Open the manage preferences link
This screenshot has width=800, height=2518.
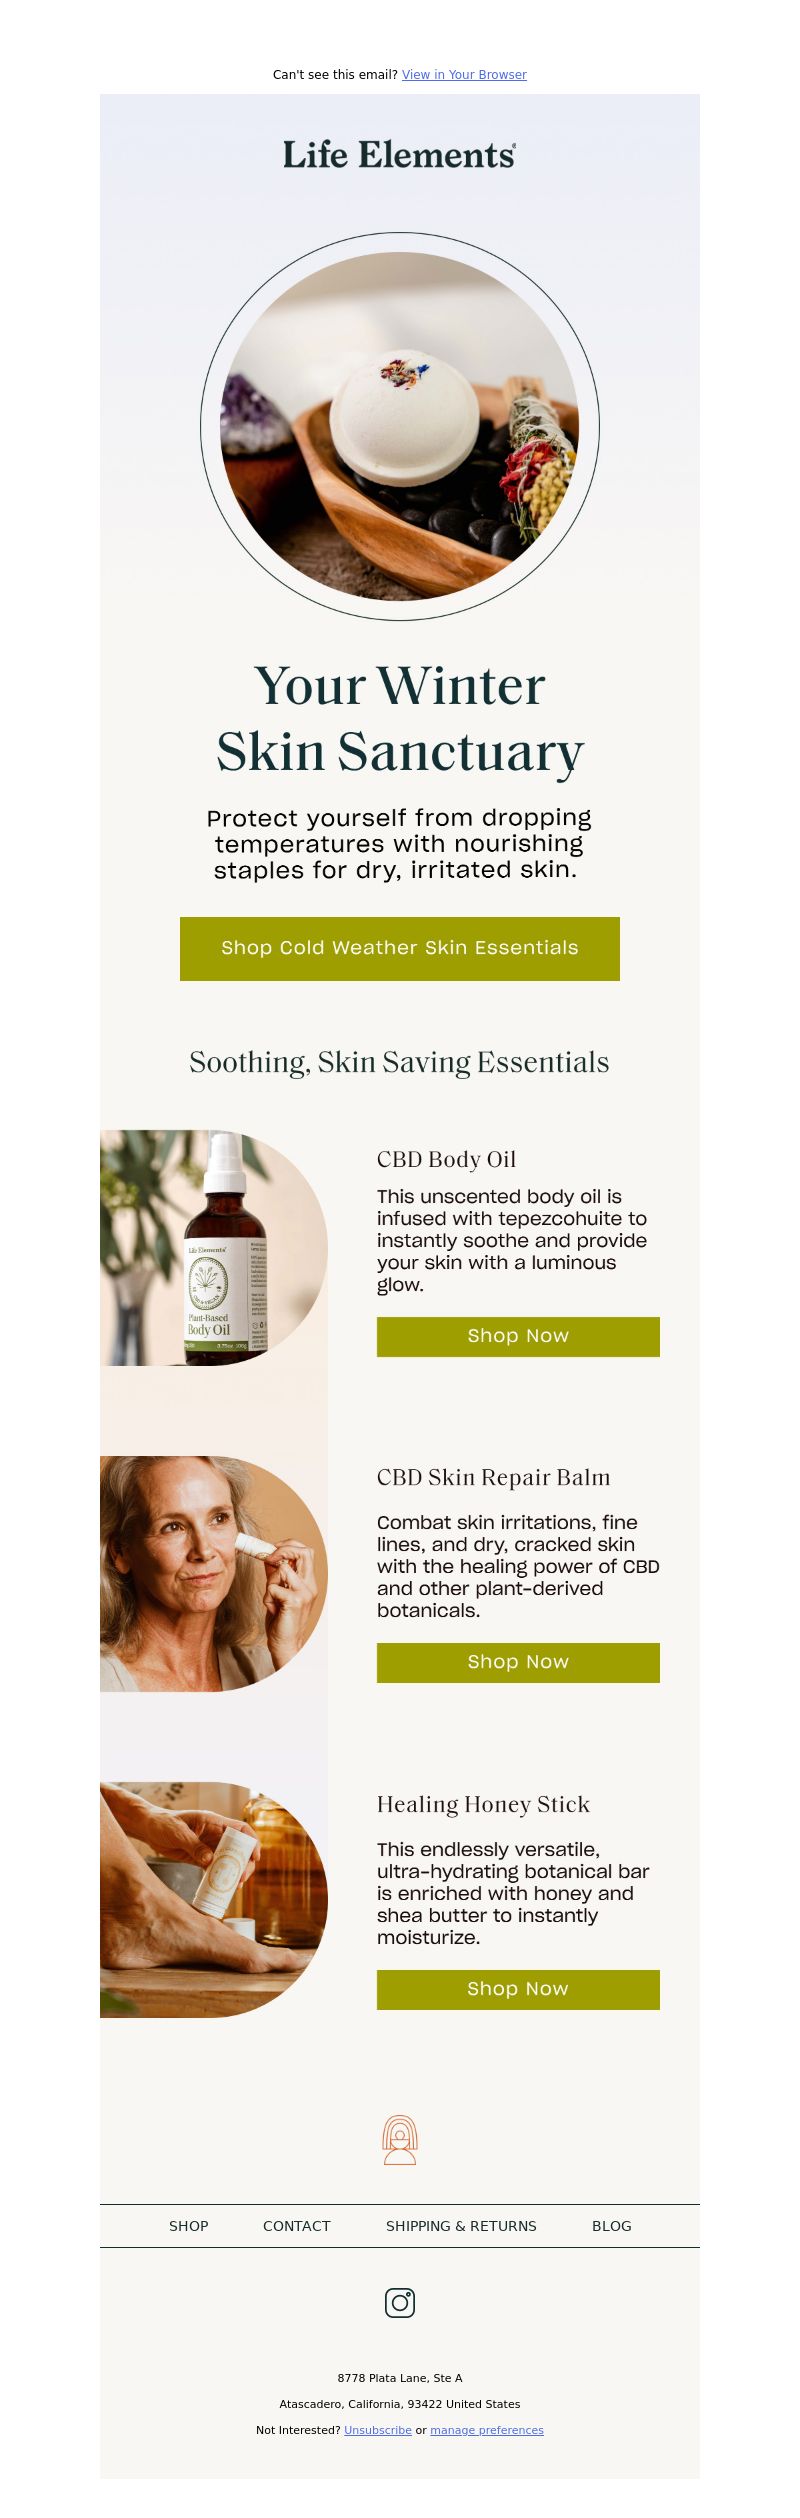pyautogui.click(x=487, y=2430)
